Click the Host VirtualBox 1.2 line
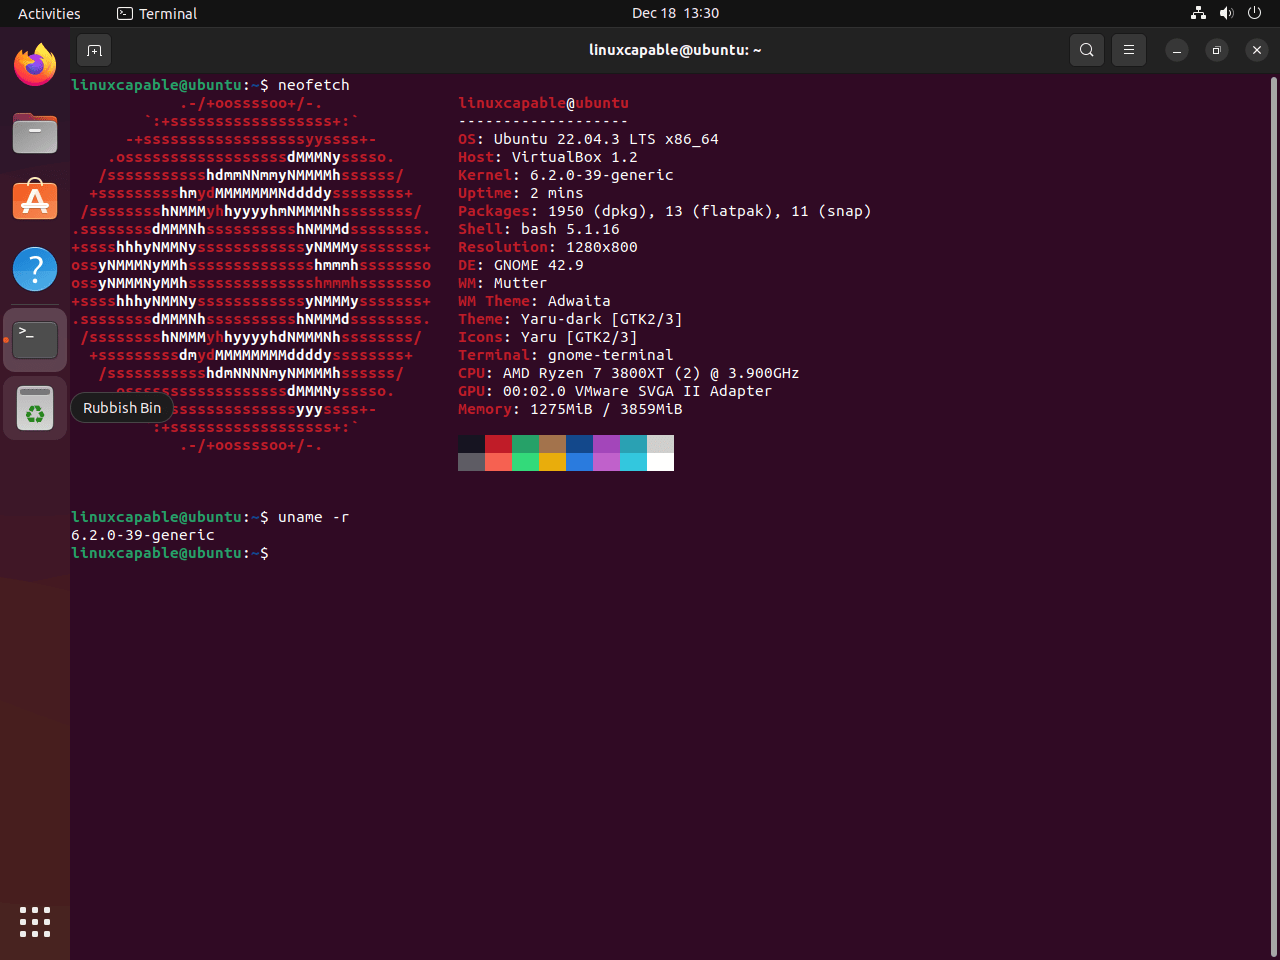1280x960 pixels. coord(547,157)
